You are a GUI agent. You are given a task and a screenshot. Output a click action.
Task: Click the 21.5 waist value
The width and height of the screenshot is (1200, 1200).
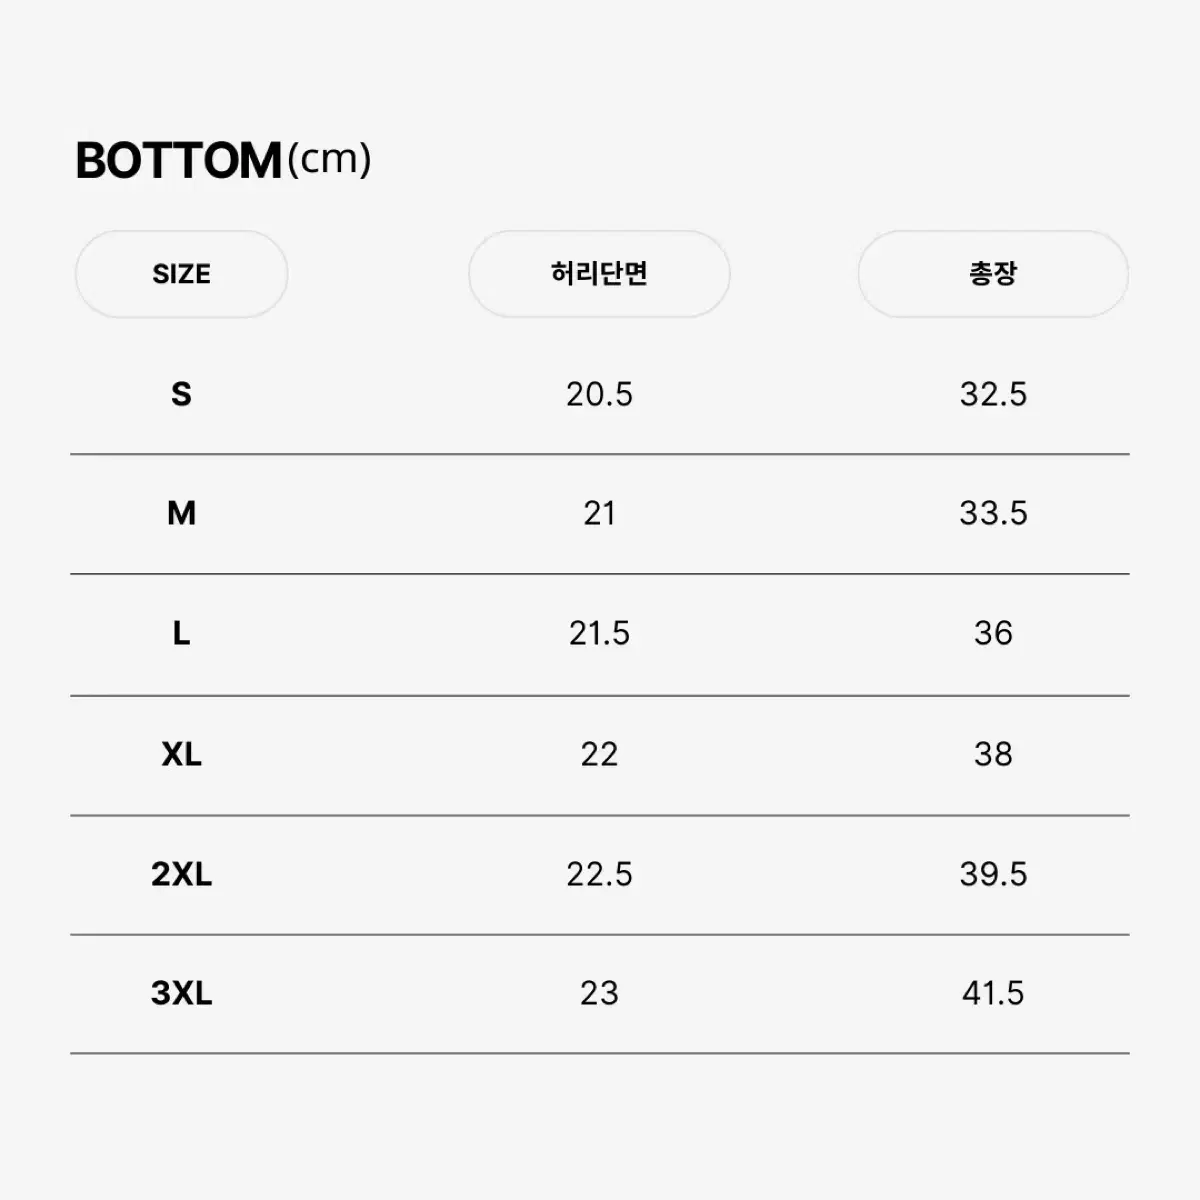click(599, 633)
